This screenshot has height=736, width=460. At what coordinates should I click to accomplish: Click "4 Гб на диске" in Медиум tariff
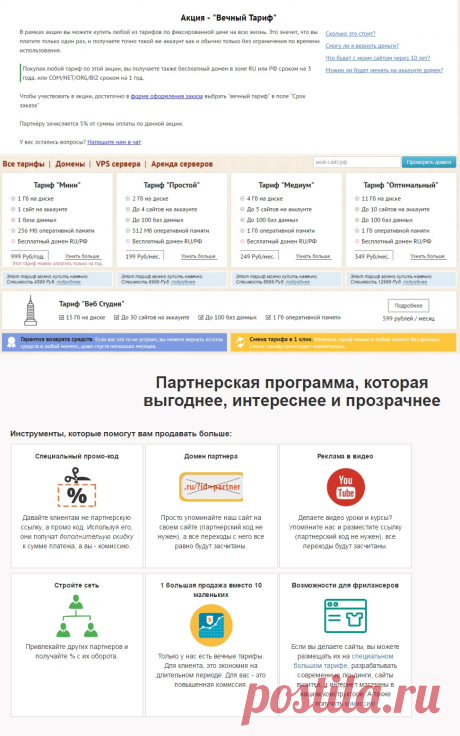tap(265, 199)
